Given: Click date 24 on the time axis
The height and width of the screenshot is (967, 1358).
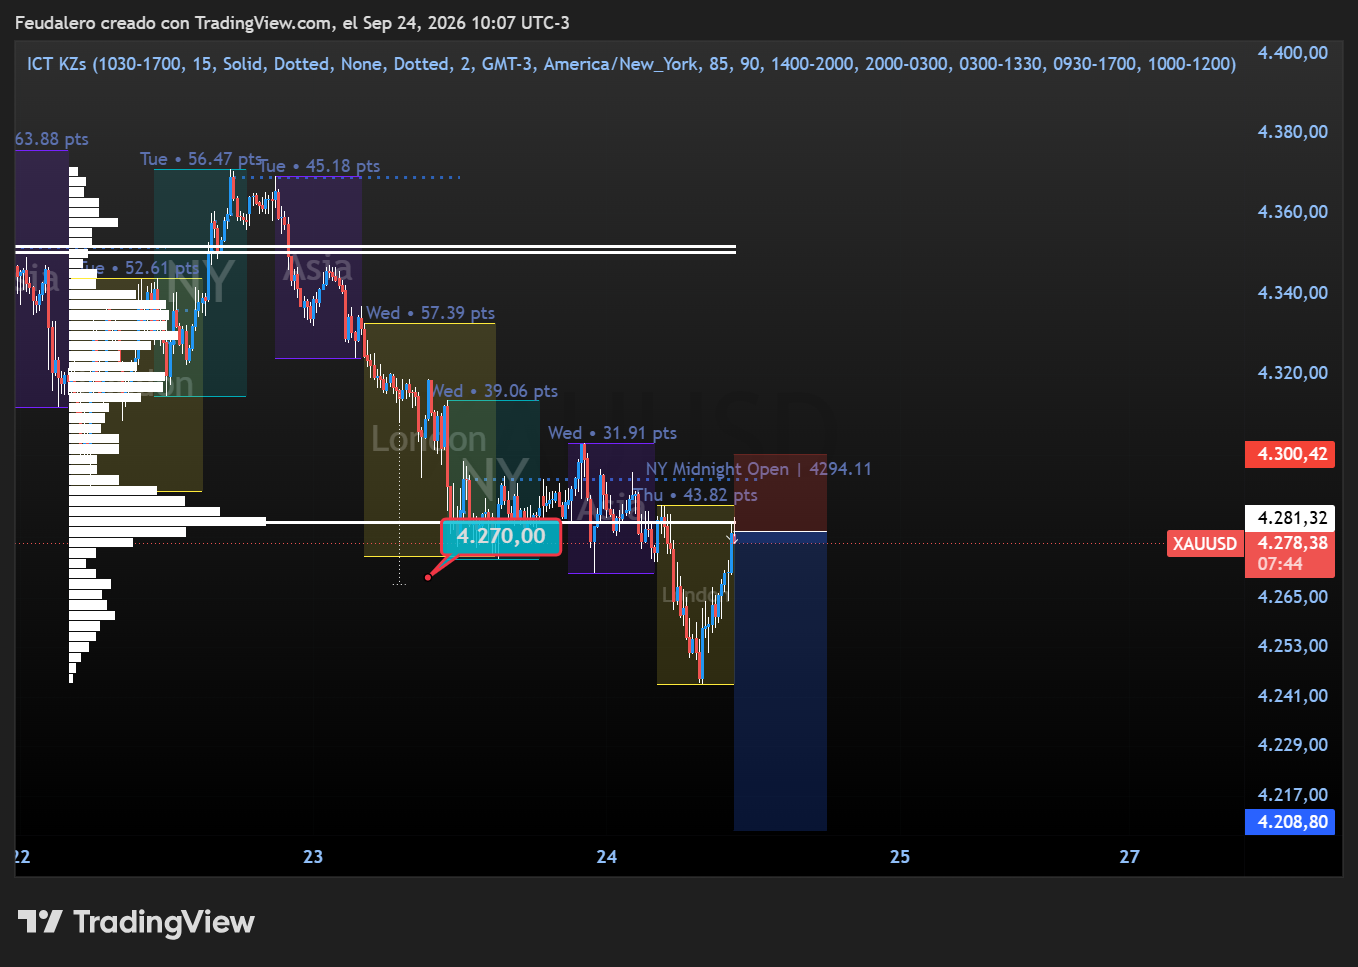Looking at the screenshot, I should coord(606,857).
